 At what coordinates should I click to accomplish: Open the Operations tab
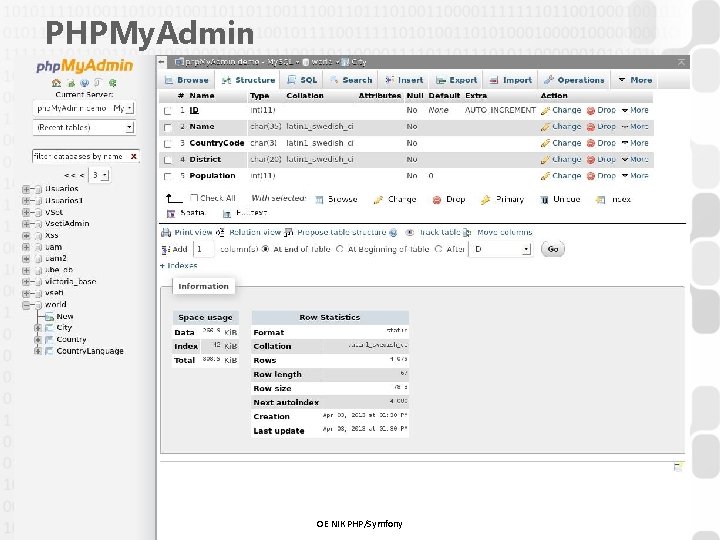[x=574, y=80]
